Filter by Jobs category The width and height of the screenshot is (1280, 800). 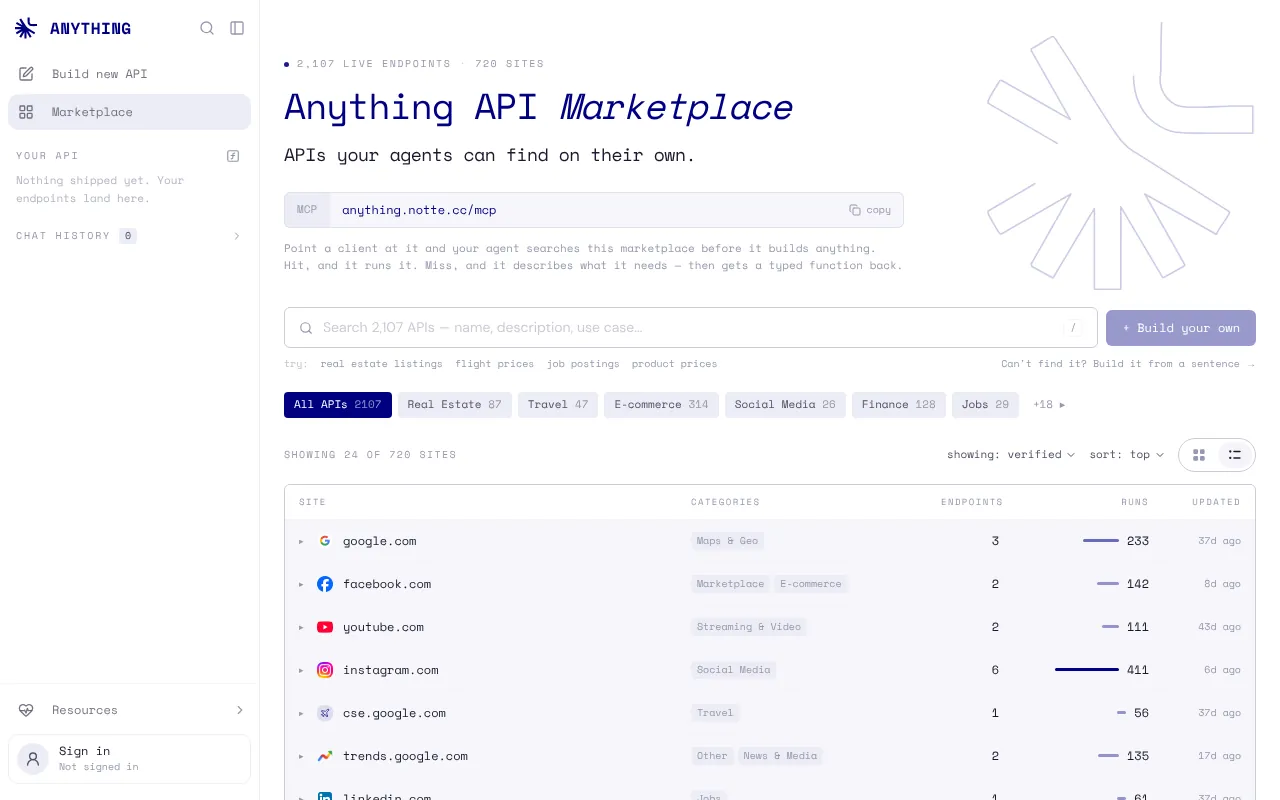click(986, 405)
